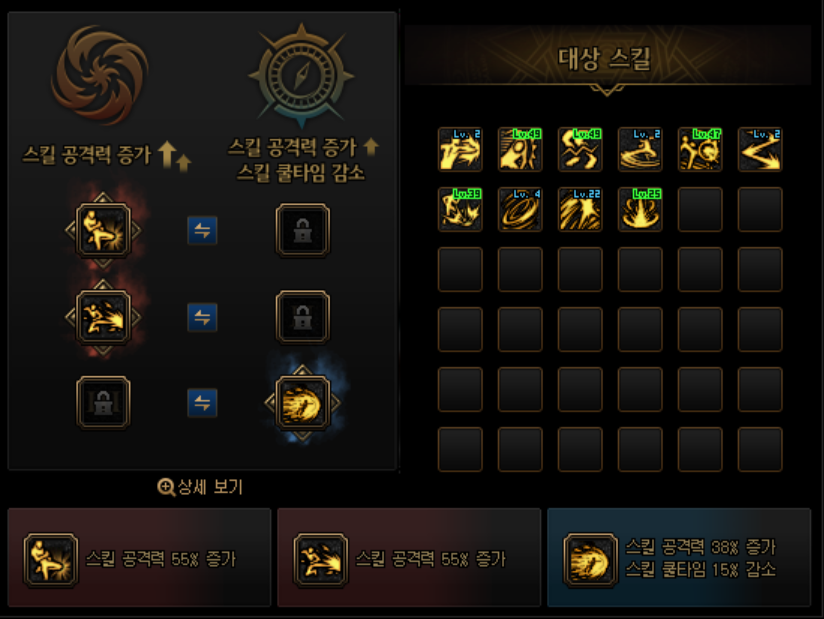Select the Lv.47 kick skill icon

coord(700,149)
